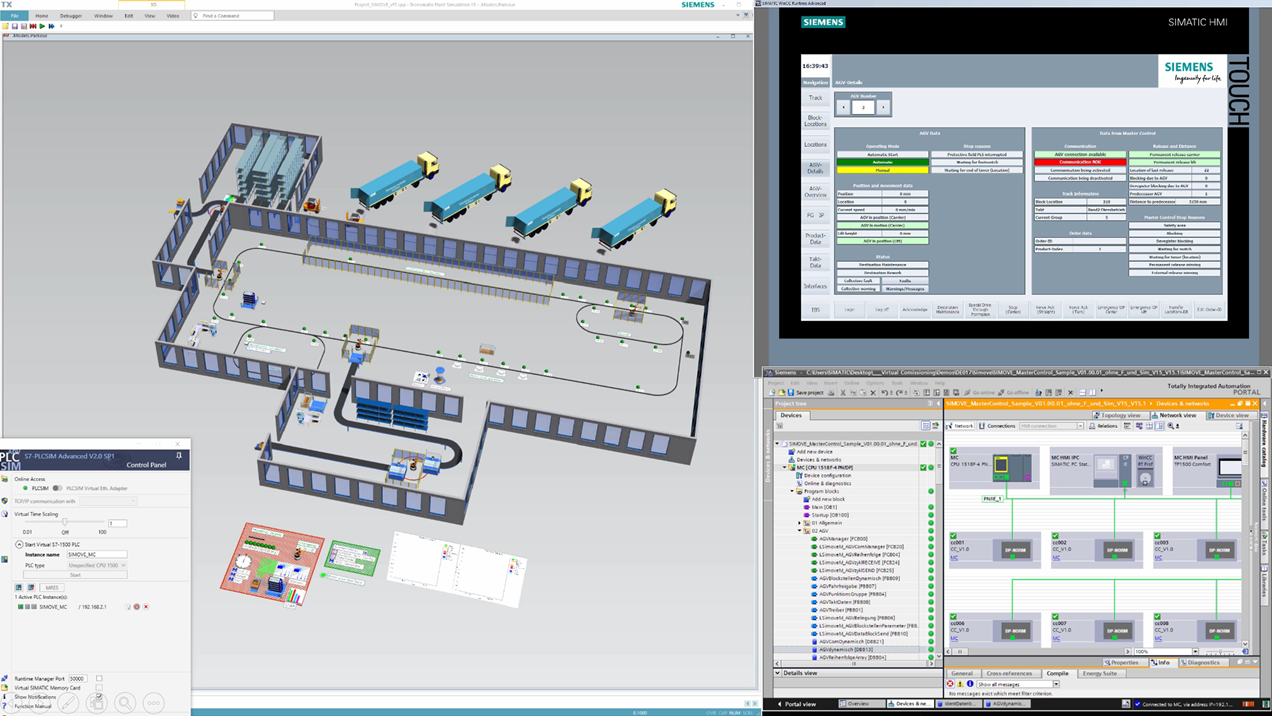Click the pin icon on PLCSIM Control Panel
1272x716 pixels.
tap(179, 456)
